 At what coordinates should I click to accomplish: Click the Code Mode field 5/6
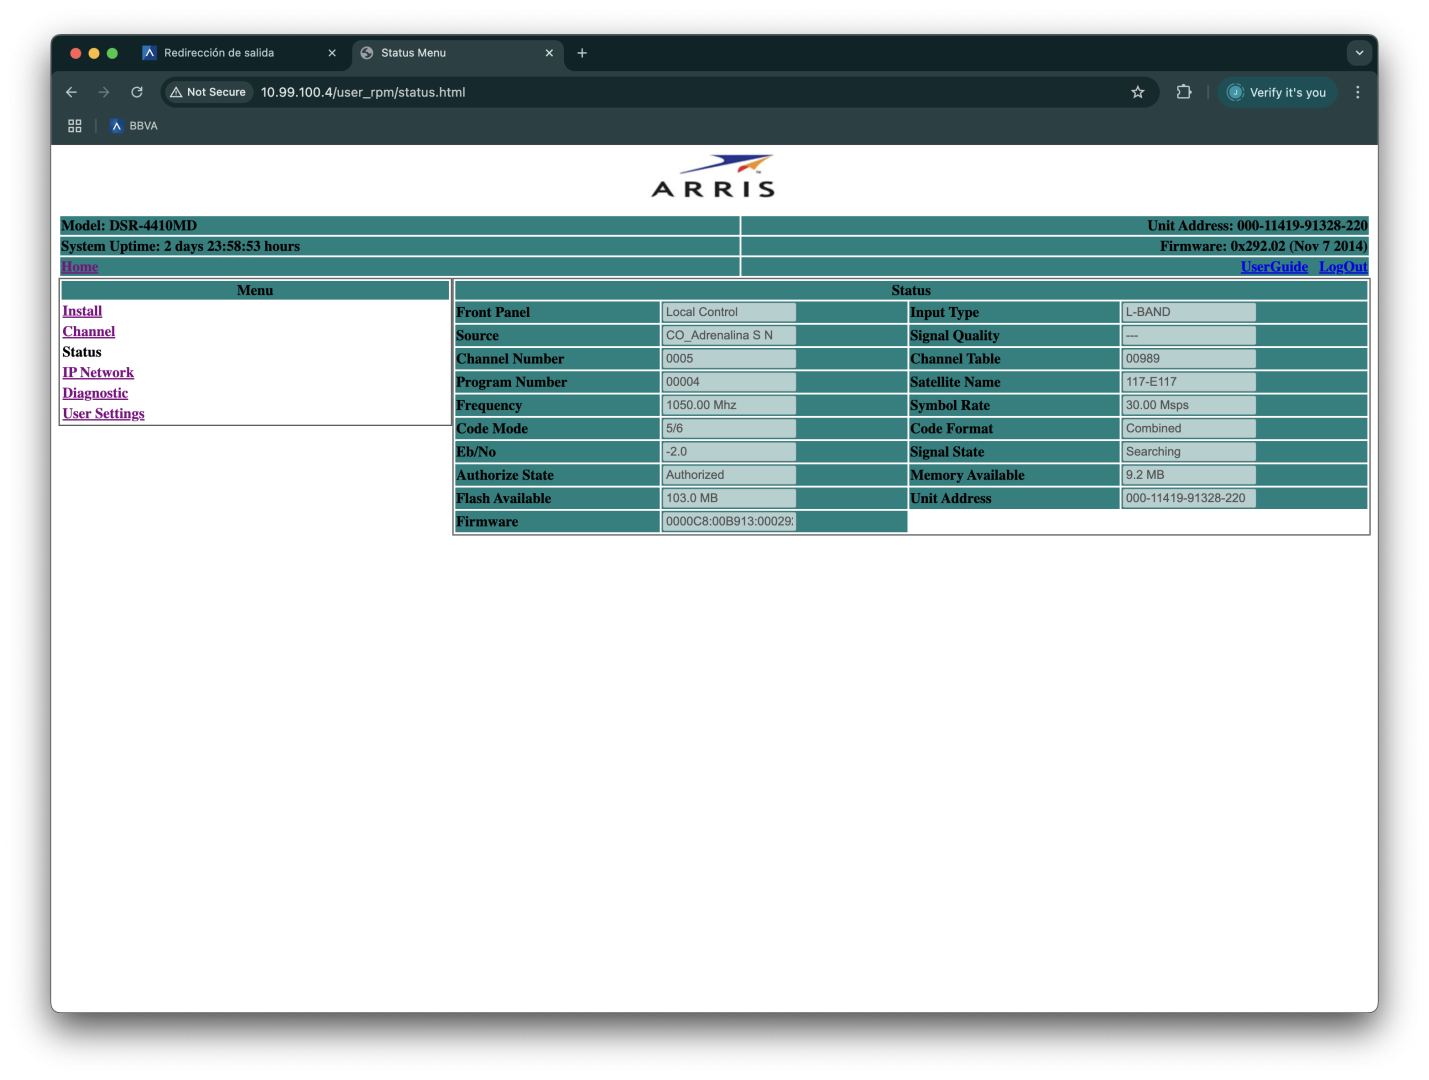click(729, 428)
